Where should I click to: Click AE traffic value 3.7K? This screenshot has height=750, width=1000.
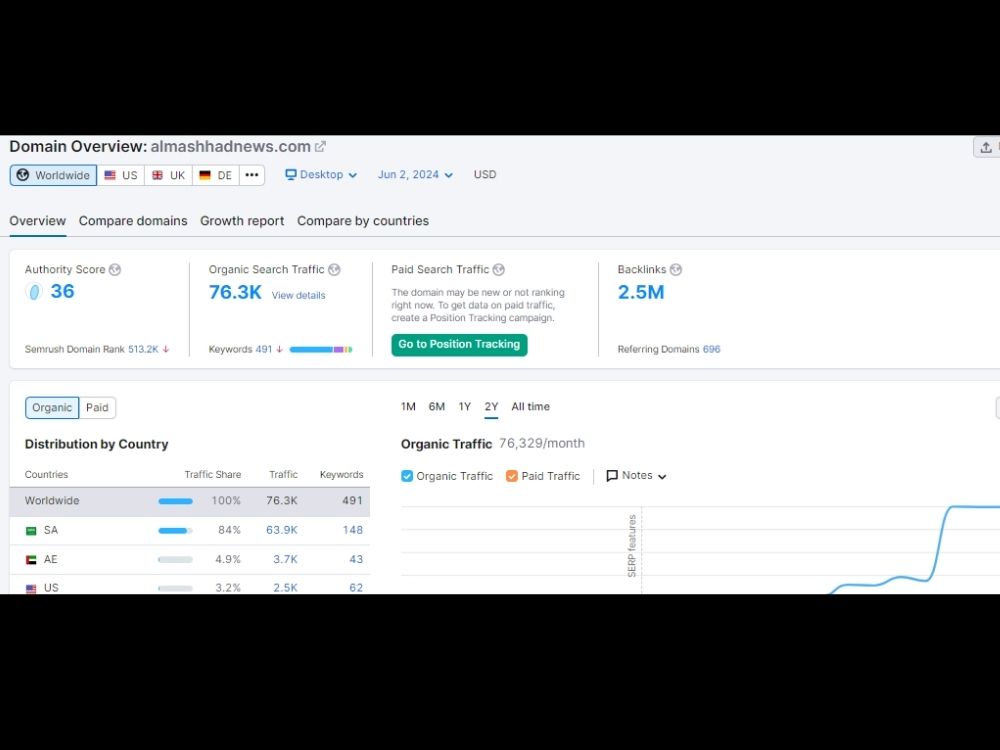pos(286,559)
